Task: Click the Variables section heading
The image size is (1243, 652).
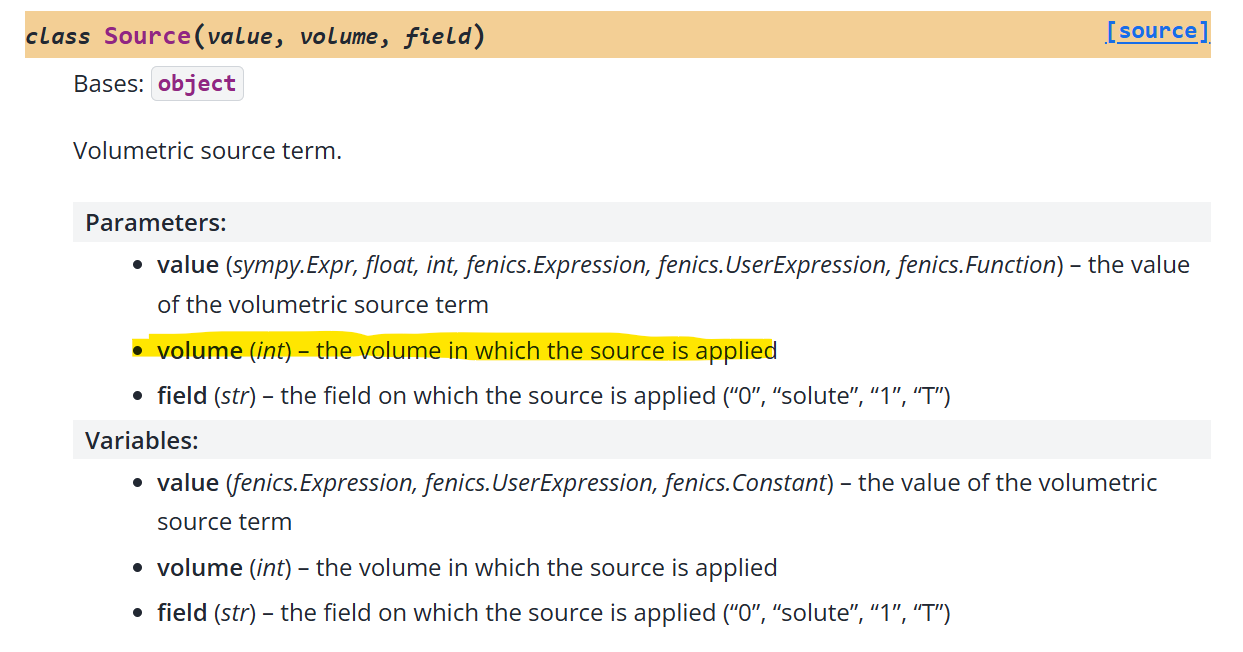Action: pyautogui.click(x=142, y=440)
